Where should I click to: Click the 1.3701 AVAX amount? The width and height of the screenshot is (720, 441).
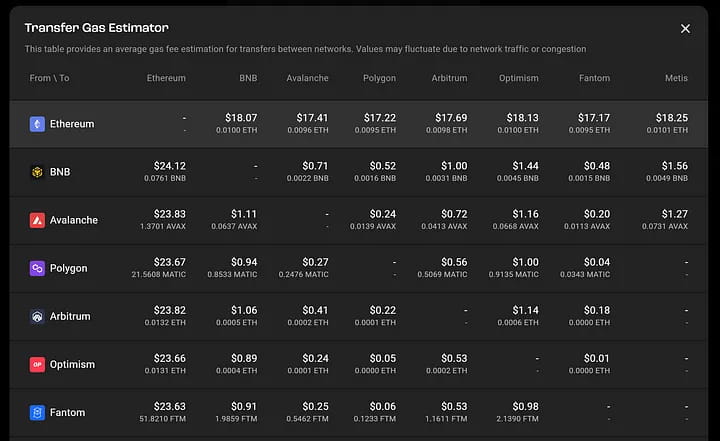tap(163, 226)
